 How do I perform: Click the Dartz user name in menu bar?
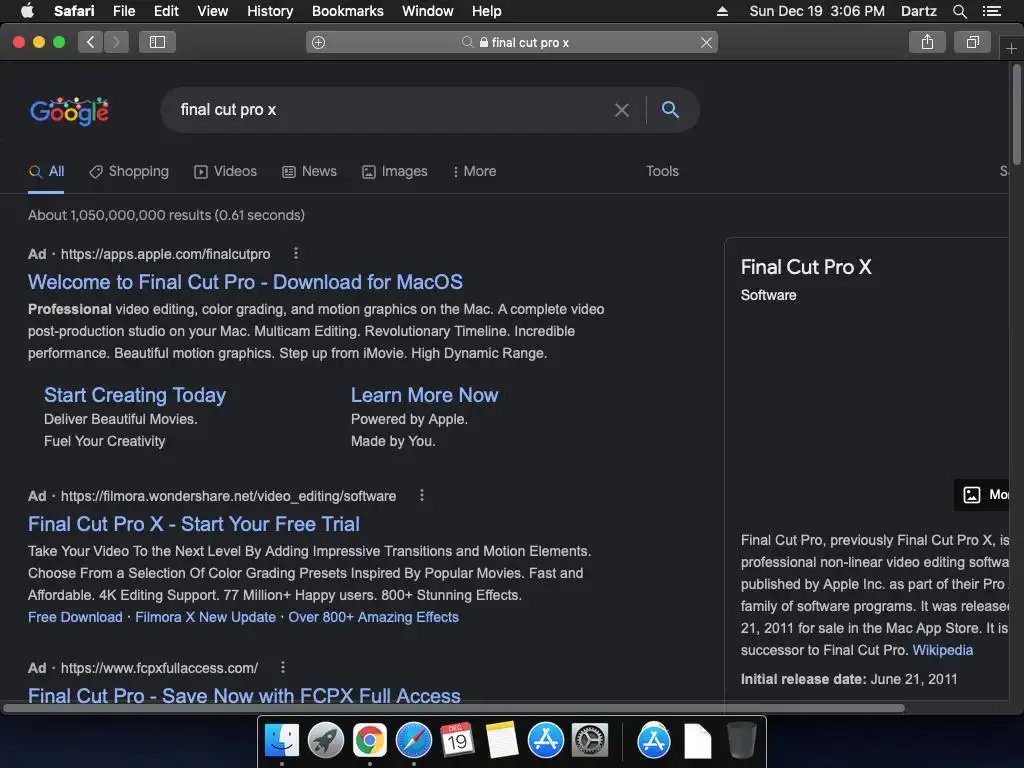pyautogui.click(x=918, y=11)
